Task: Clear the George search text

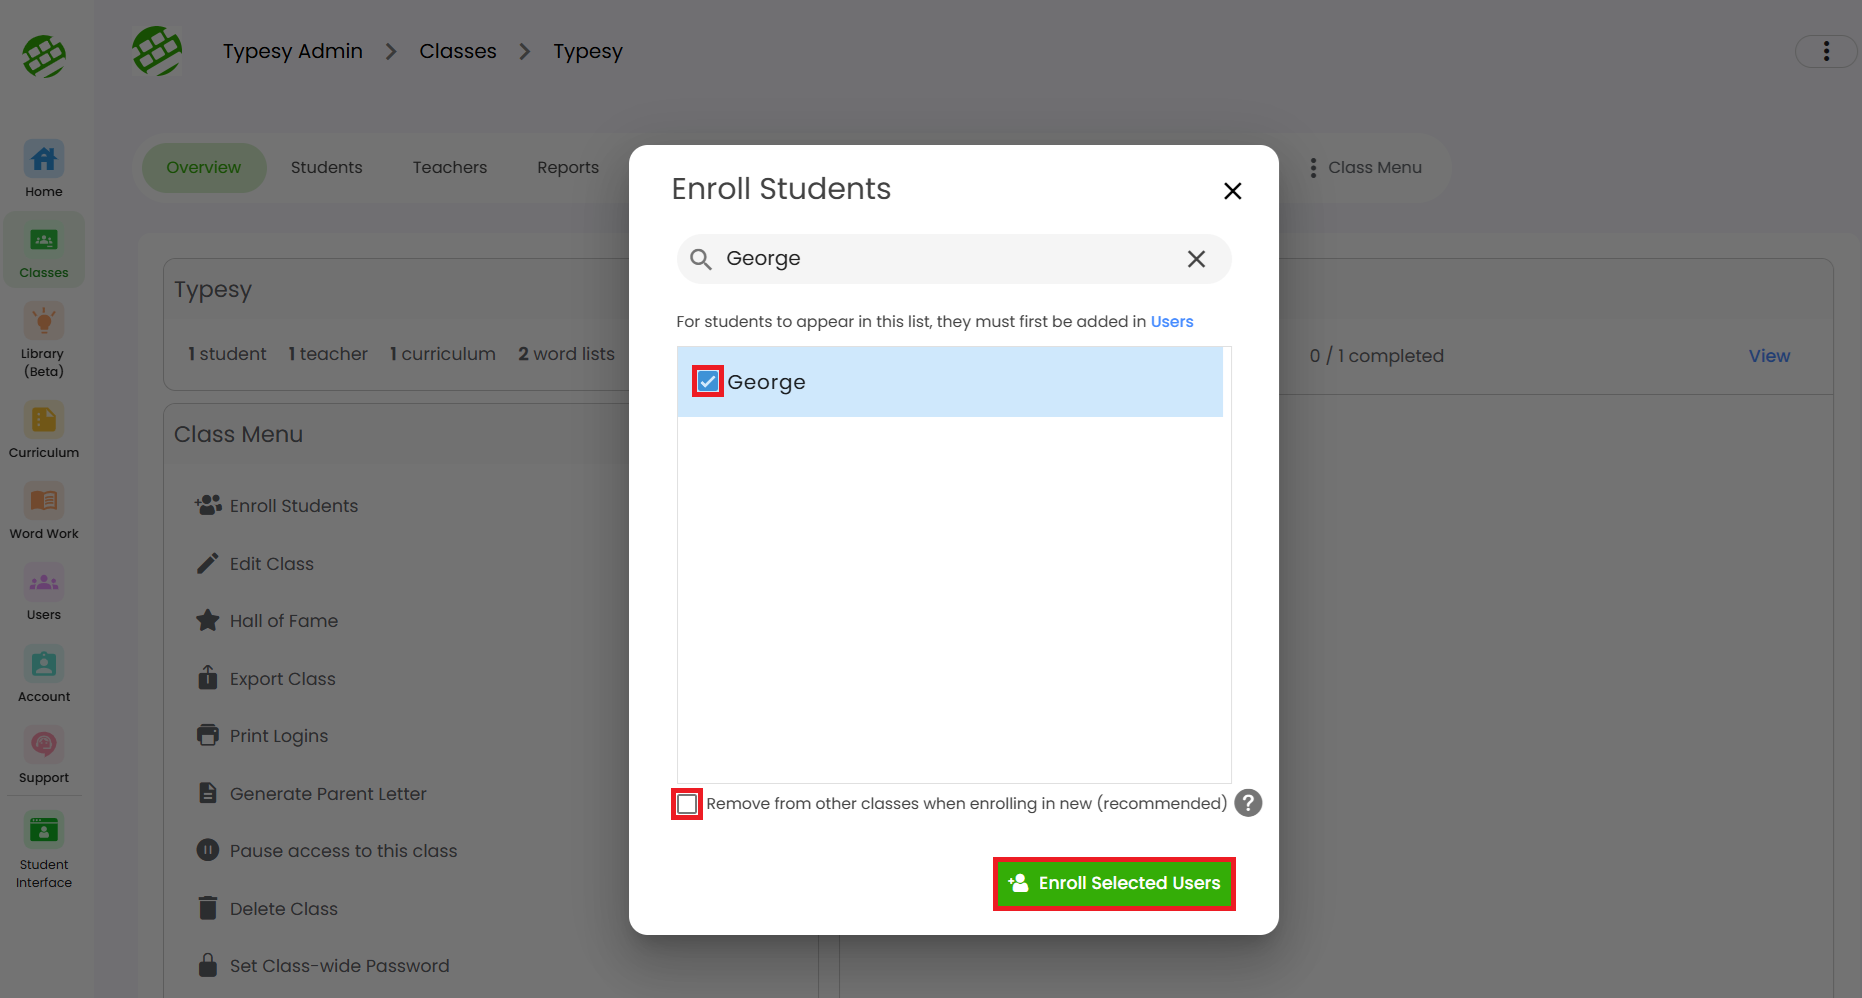Action: pos(1196,259)
